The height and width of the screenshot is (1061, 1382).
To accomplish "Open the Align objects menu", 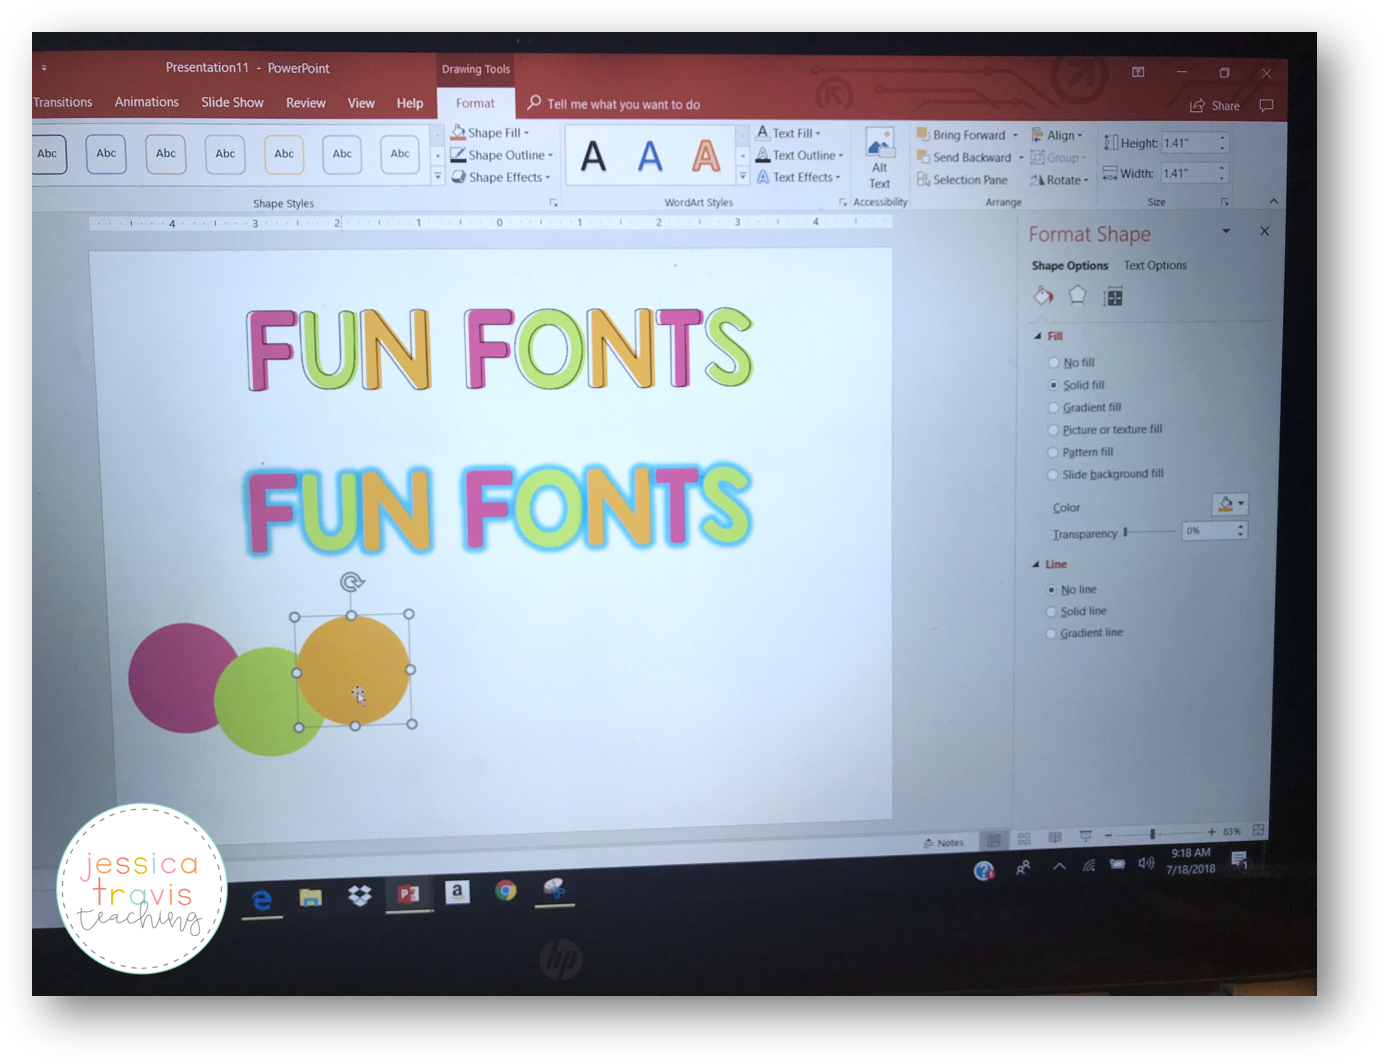I will click(1057, 135).
